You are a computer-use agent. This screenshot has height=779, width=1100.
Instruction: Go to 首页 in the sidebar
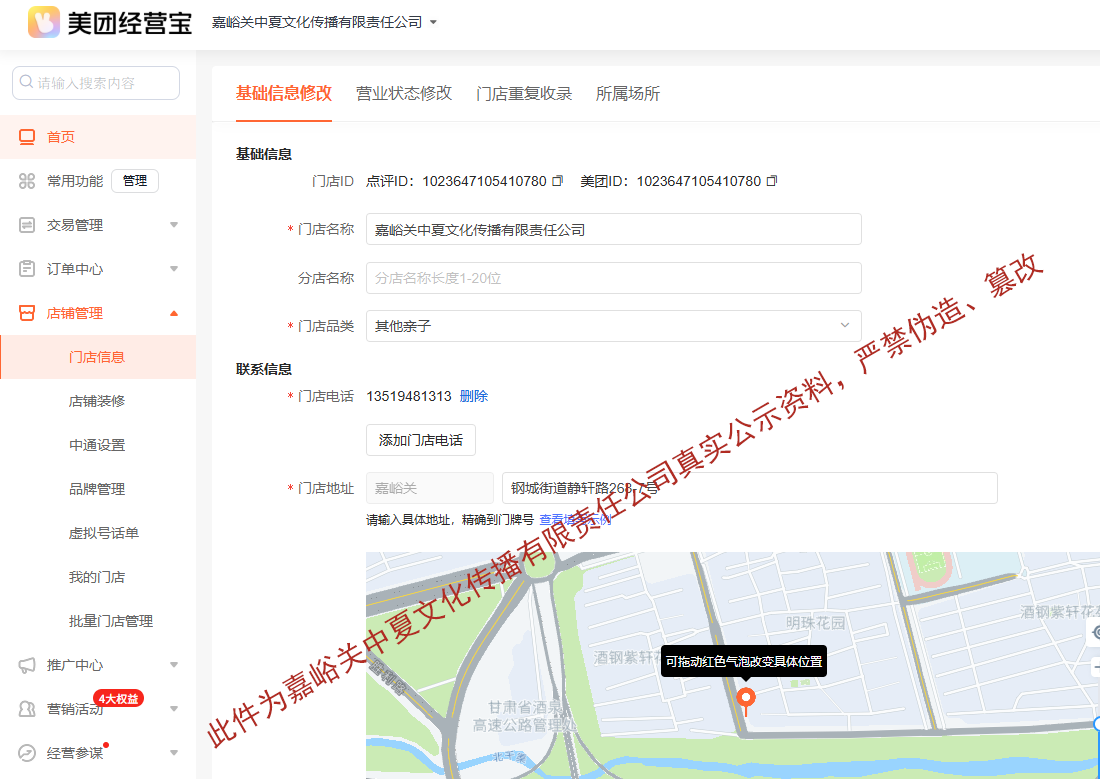[98, 137]
